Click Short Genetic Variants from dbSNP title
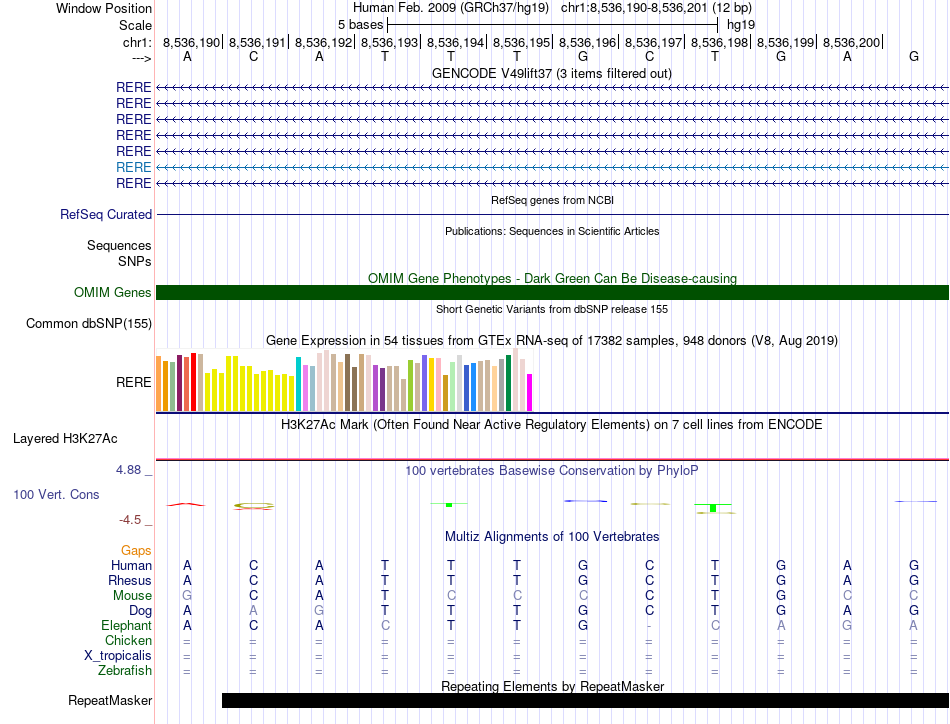The height and width of the screenshot is (724, 950). (x=552, y=309)
